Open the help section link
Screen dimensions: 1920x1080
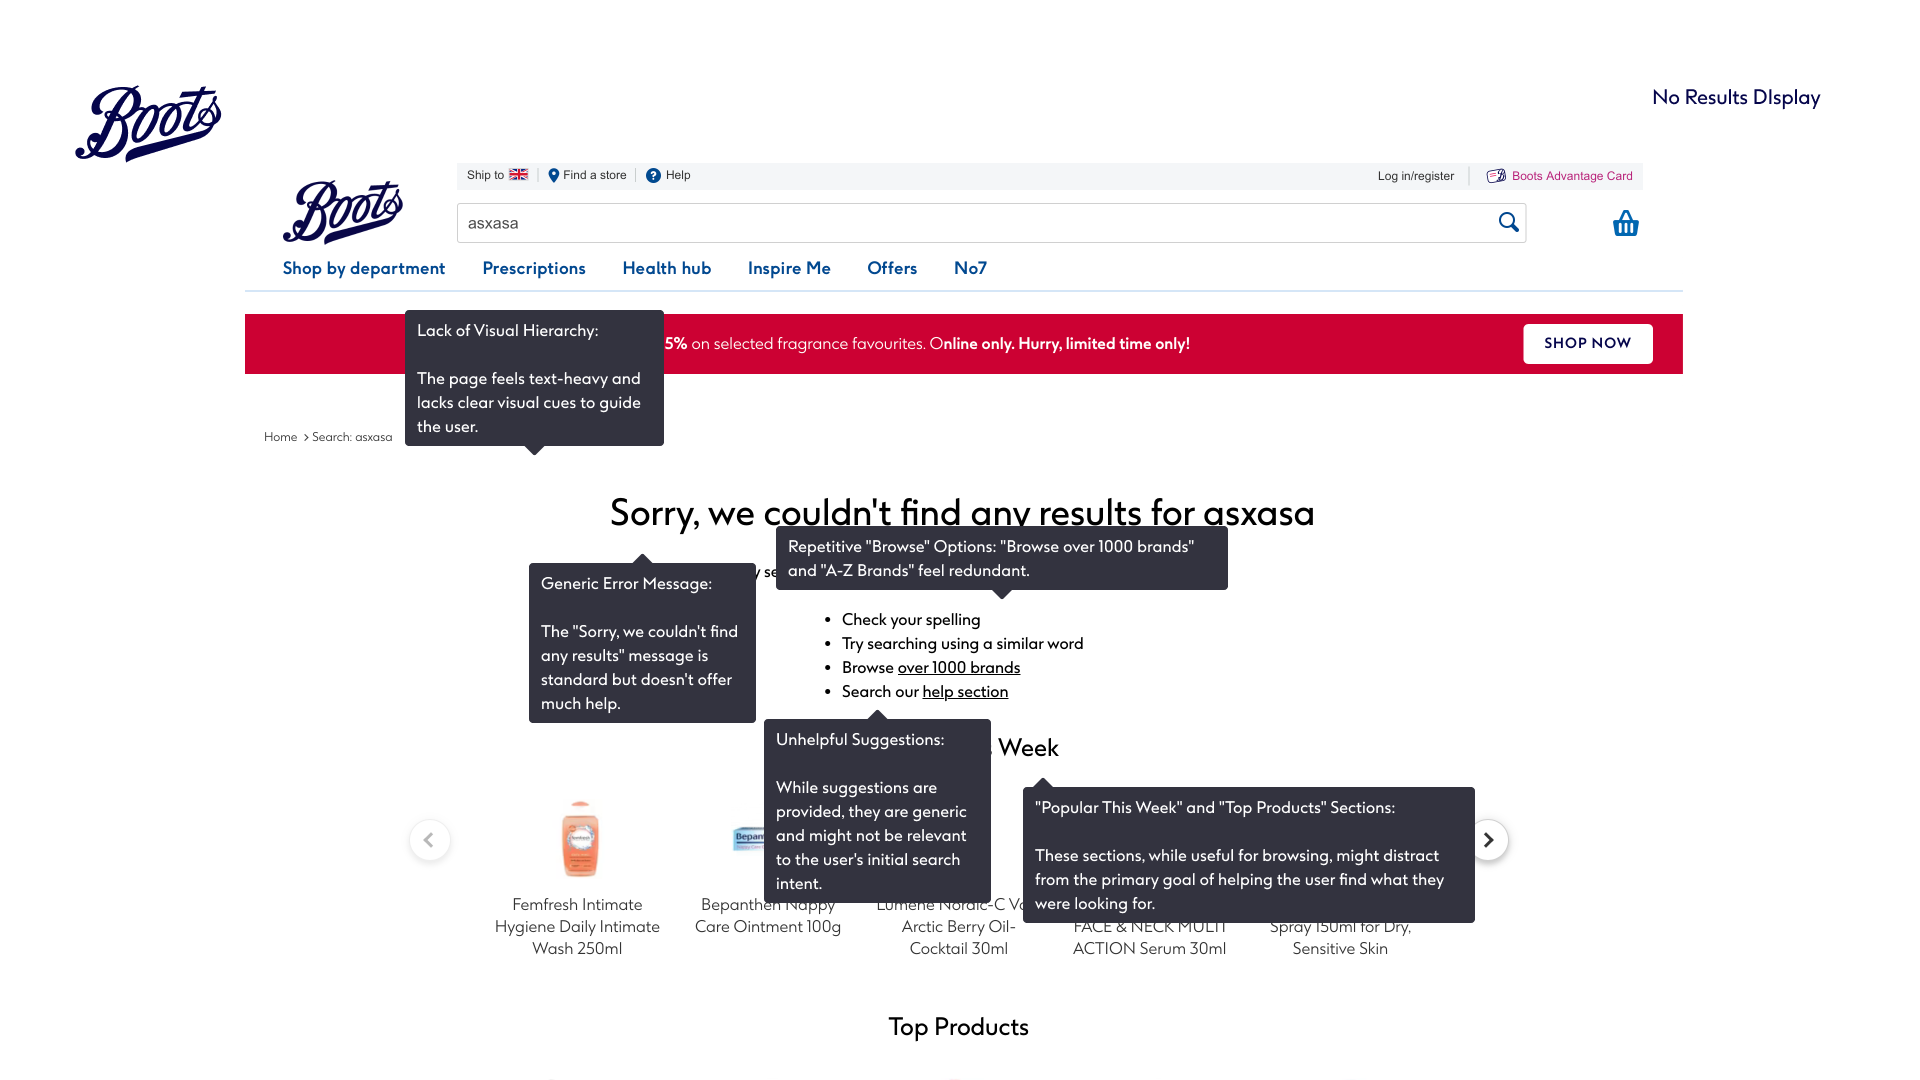pyautogui.click(x=965, y=692)
